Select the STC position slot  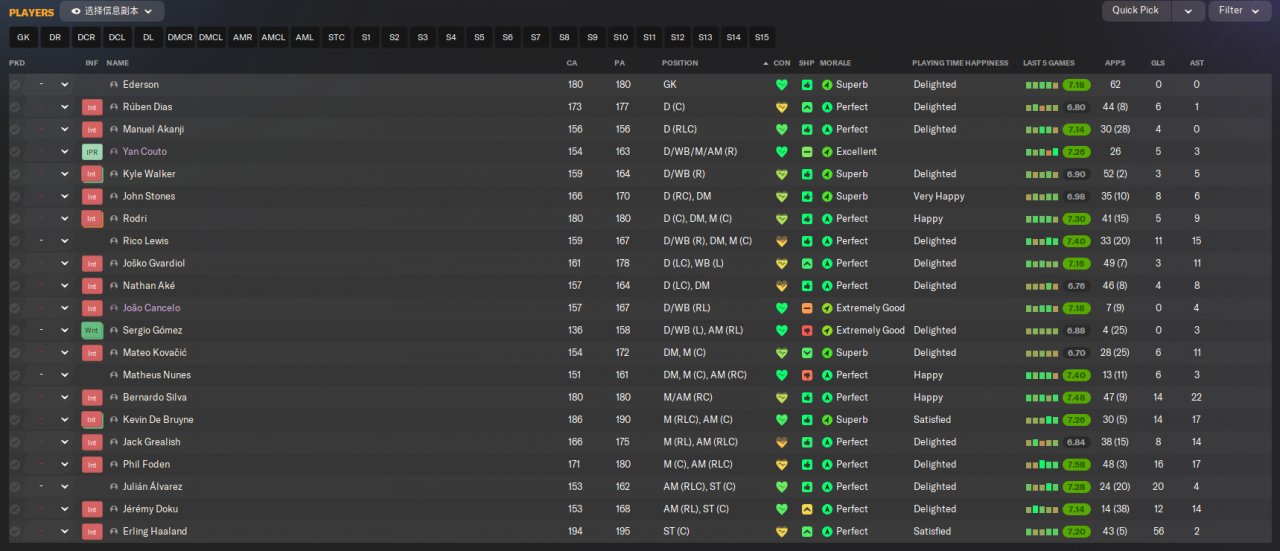(x=336, y=37)
